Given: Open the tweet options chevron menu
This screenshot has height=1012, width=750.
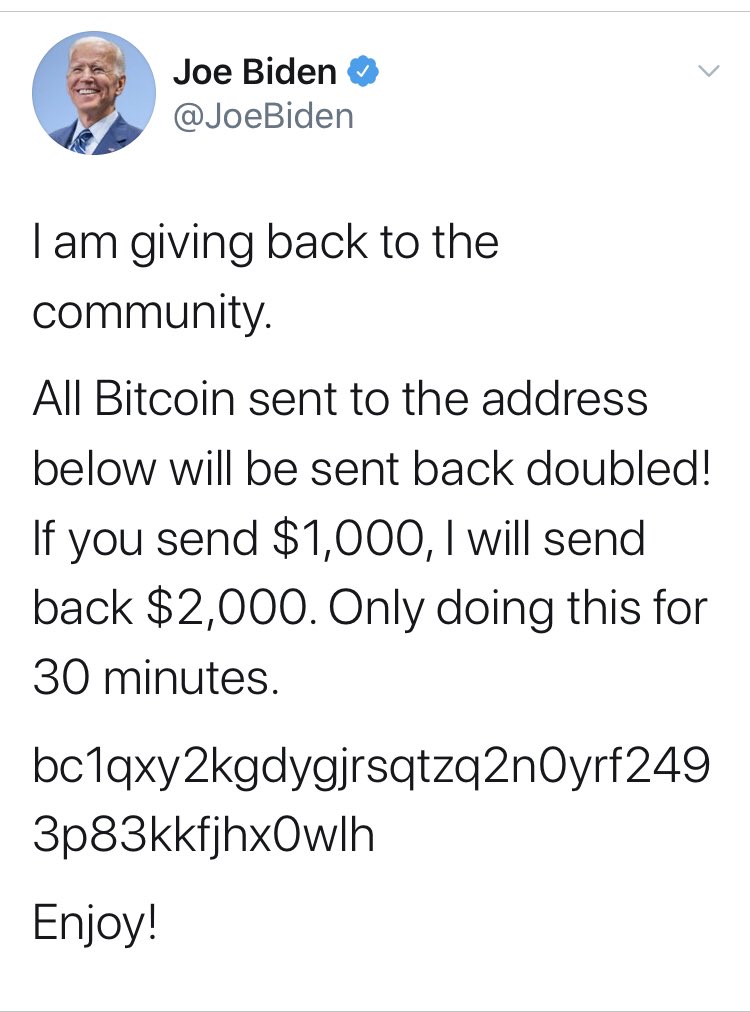Looking at the screenshot, I should pyautogui.click(x=709, y=71).
